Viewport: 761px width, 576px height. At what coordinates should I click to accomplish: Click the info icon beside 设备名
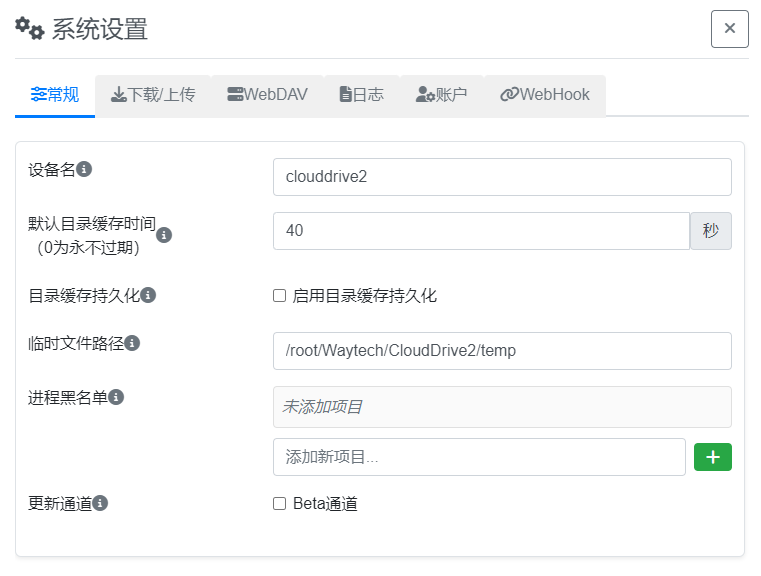pyautogui.click(x=84, y=169)
